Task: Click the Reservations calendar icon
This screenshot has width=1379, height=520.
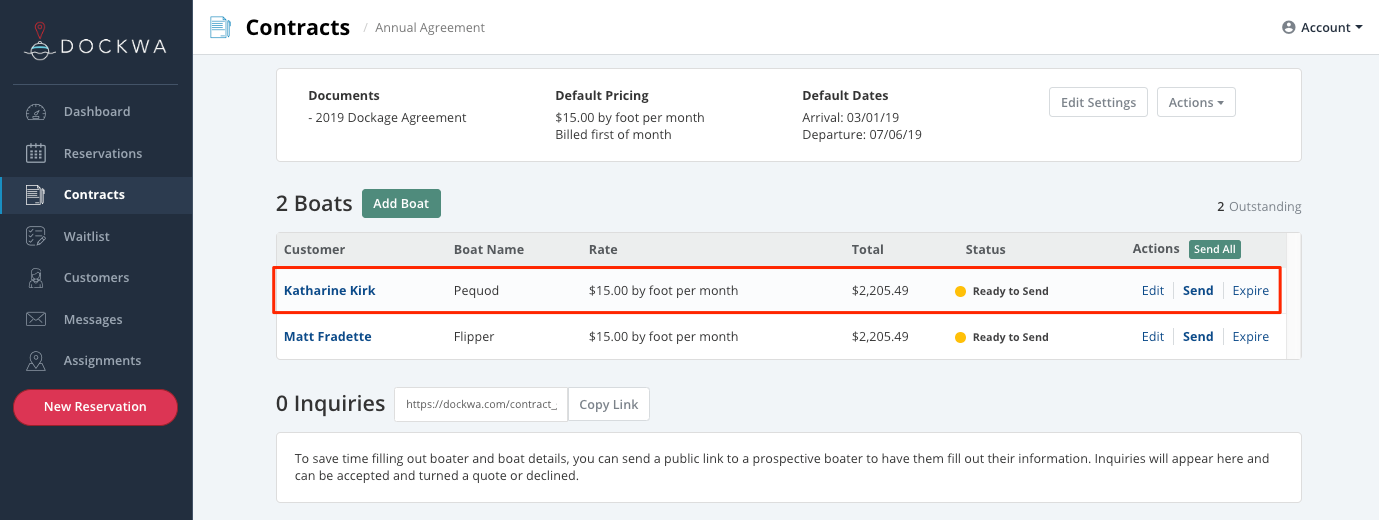Action: tap(36, 153)
